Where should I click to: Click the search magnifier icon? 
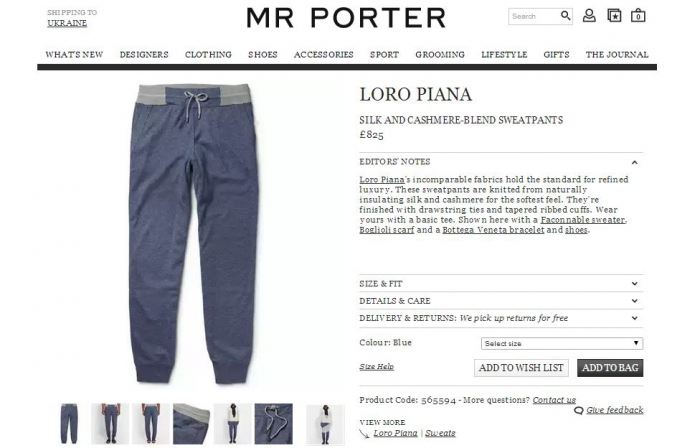[x=565, y=16]
